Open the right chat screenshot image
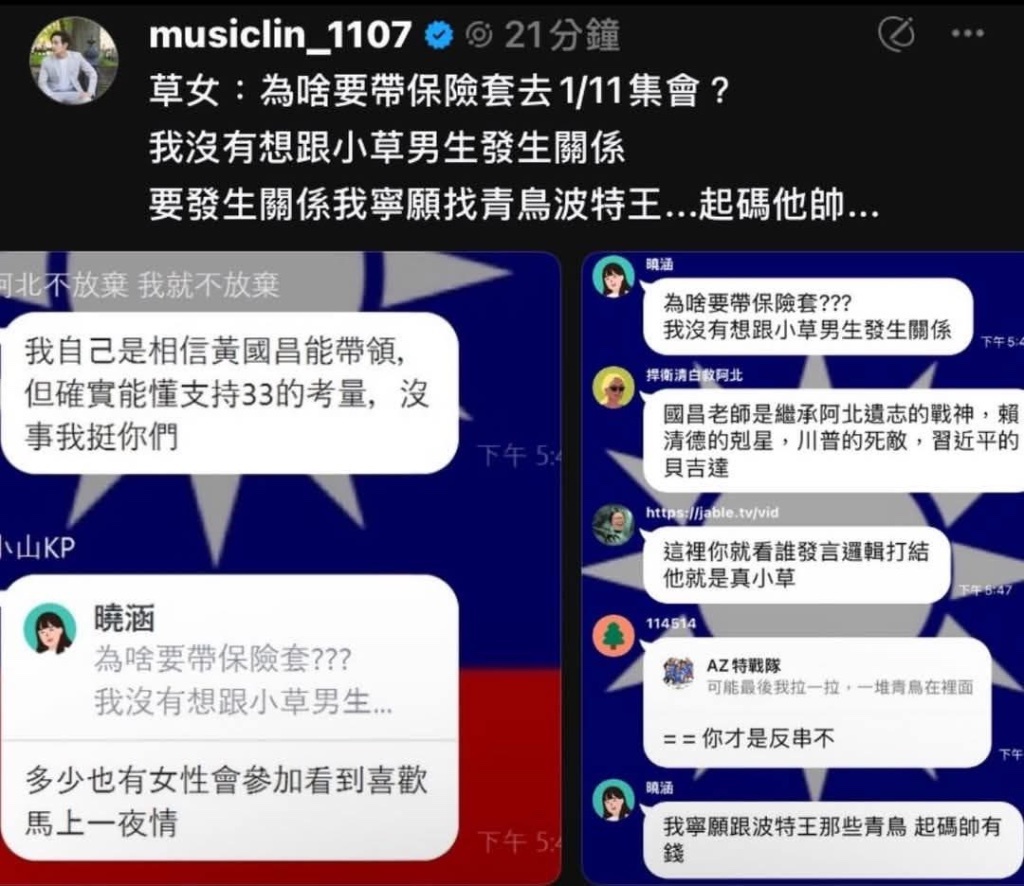This screenshot has width=1024, height=886. pyautogui.click(x=803, y=567)
